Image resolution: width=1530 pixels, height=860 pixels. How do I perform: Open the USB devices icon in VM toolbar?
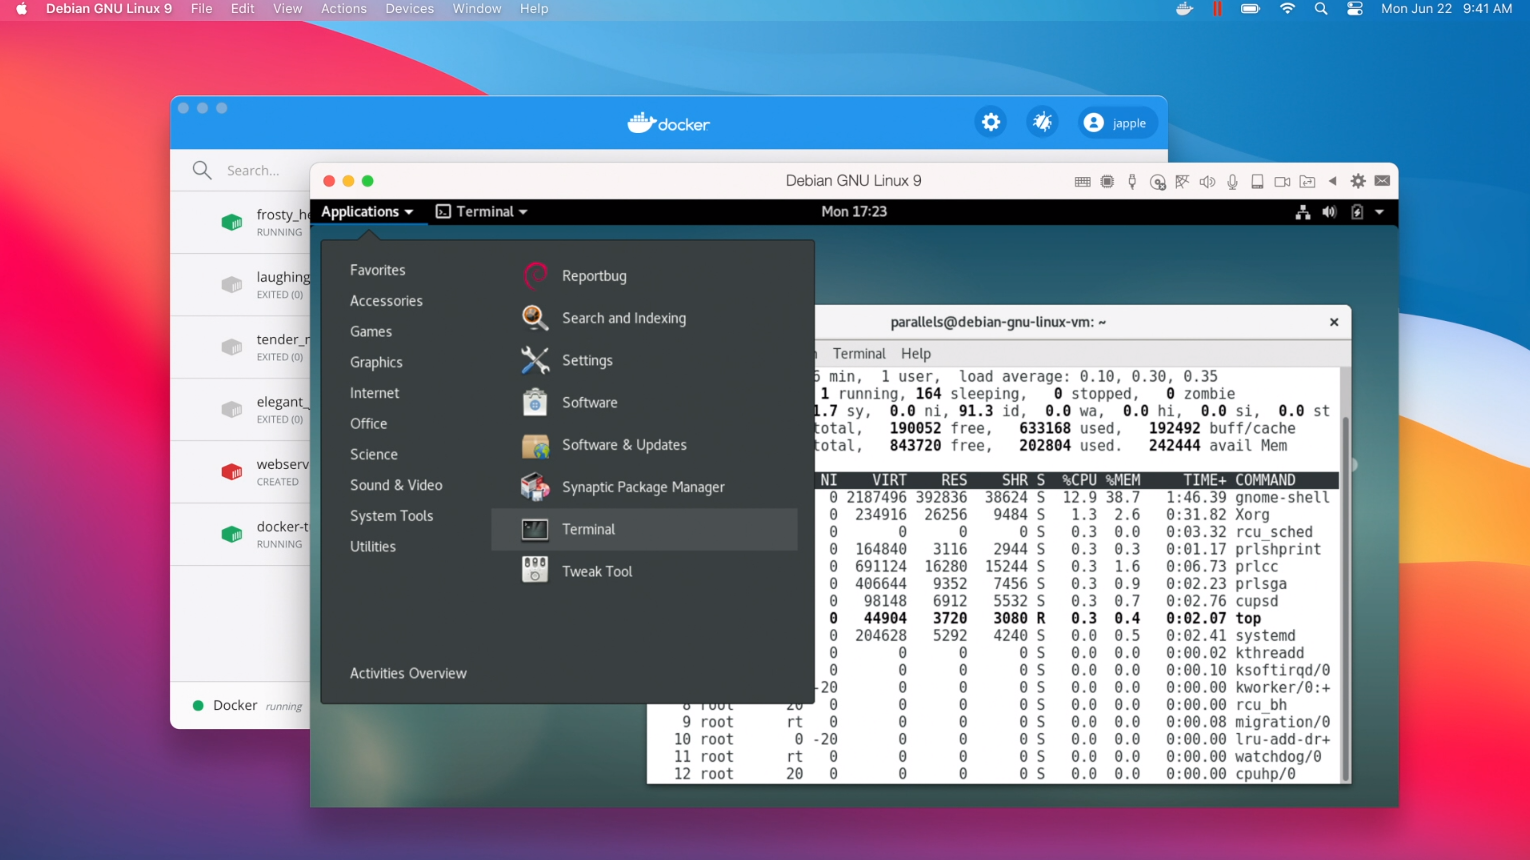pyautogui.click(x=1132, y=182)
